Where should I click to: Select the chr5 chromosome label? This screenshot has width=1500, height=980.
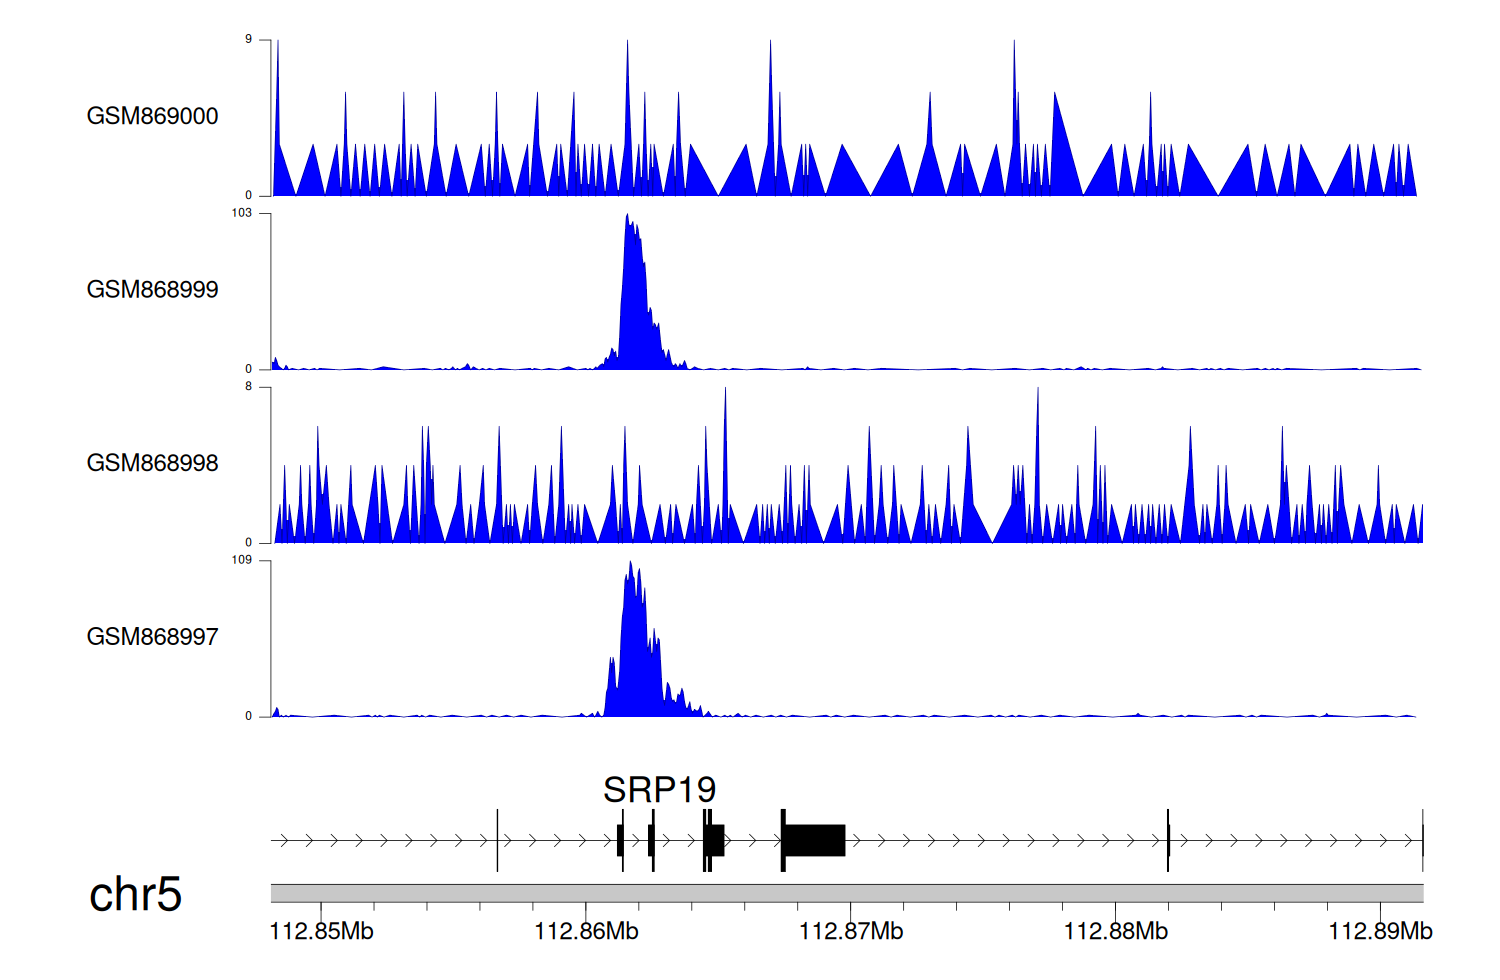[135, 894]
